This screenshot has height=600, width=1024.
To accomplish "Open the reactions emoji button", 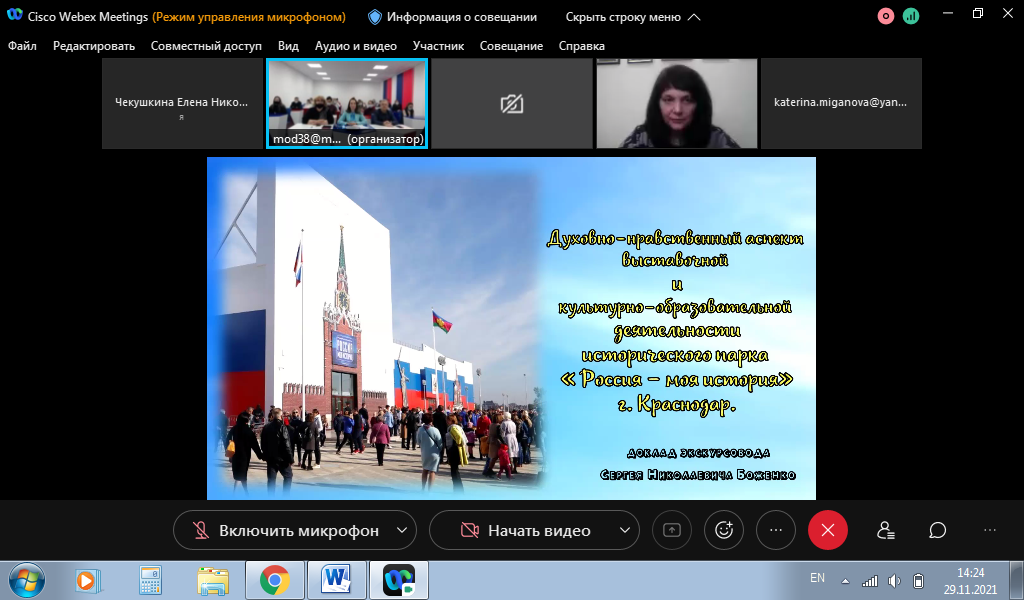I will tap(723, 530).
